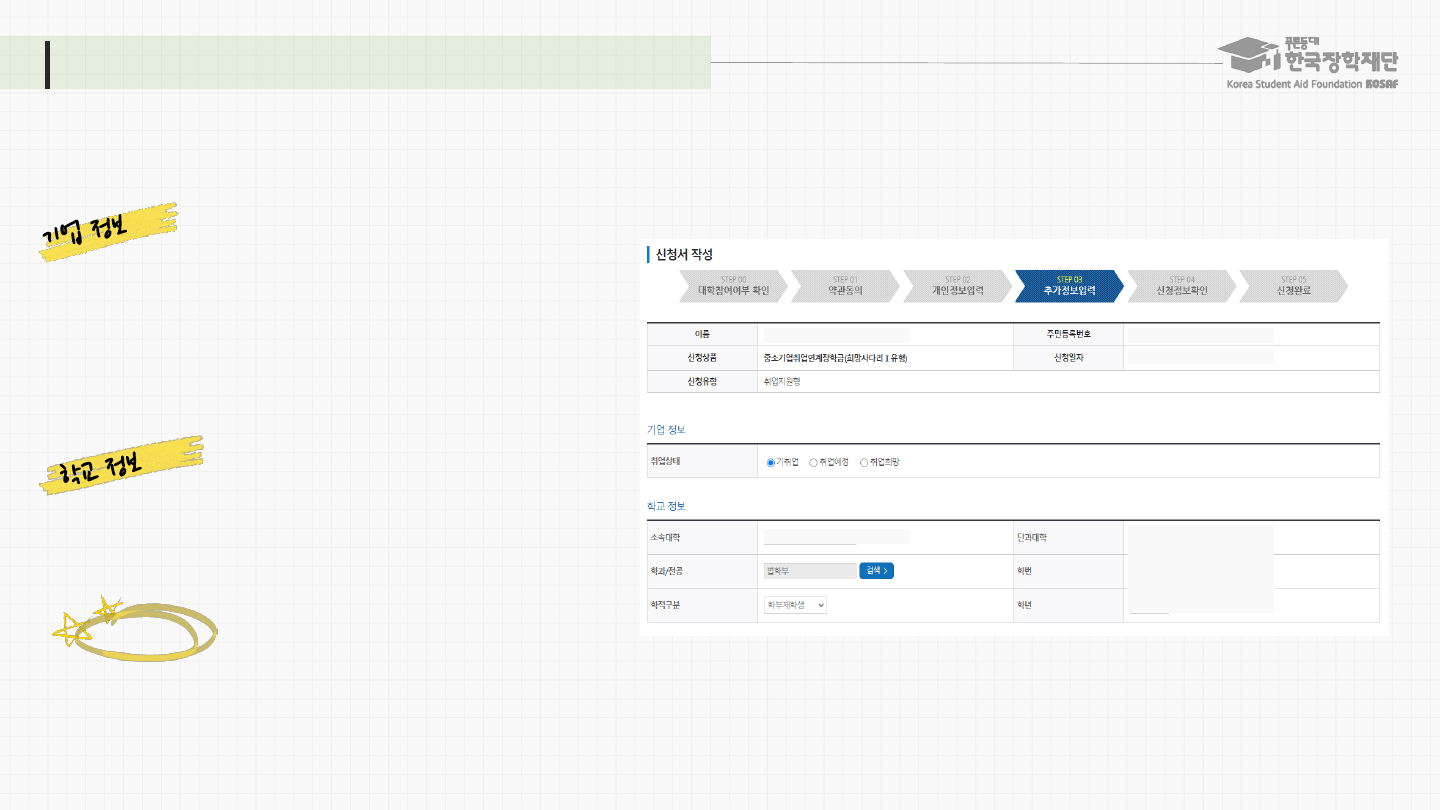Click the 신청서 작성 section heading

684,255
